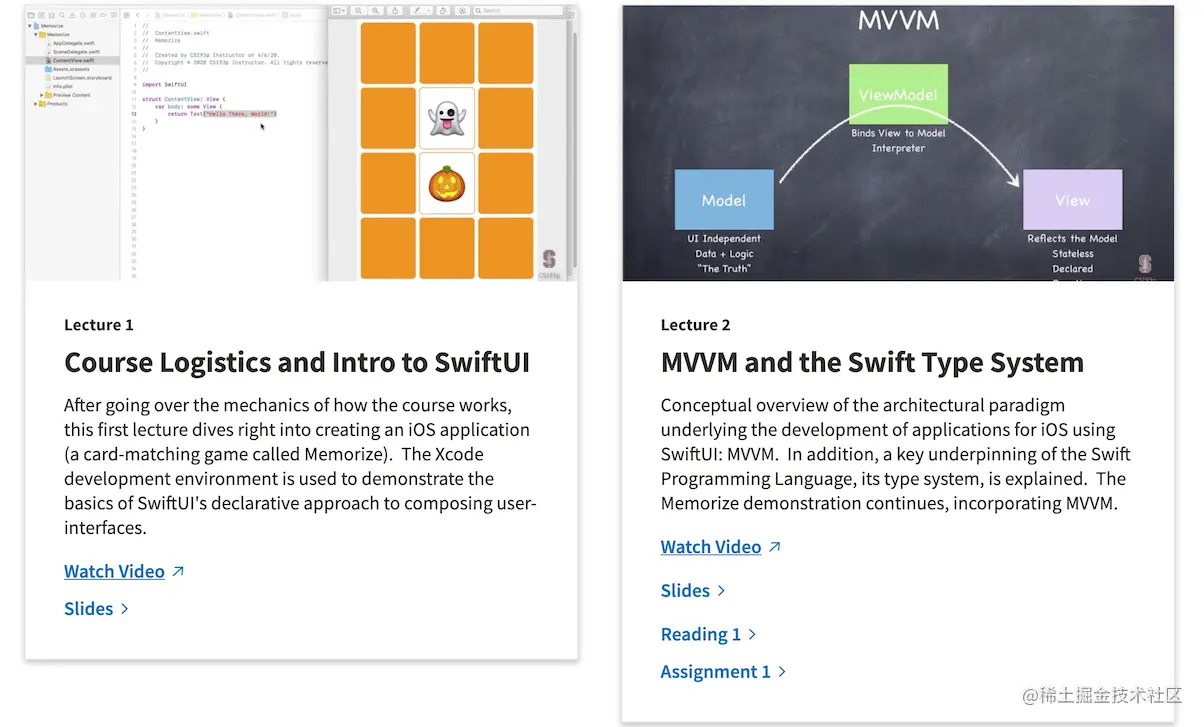1204x727 pixels.
Task: Click chevron next to Reading 1
Action: tap(752, 634)
